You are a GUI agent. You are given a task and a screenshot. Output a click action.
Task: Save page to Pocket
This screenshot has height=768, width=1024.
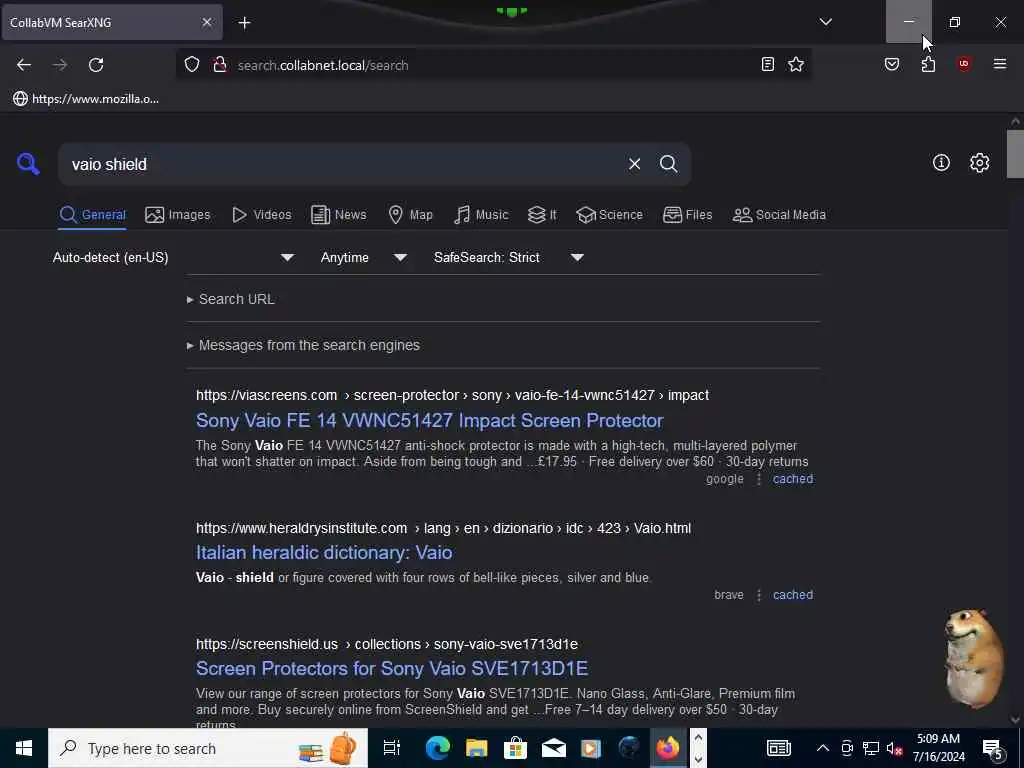[891, 65]
